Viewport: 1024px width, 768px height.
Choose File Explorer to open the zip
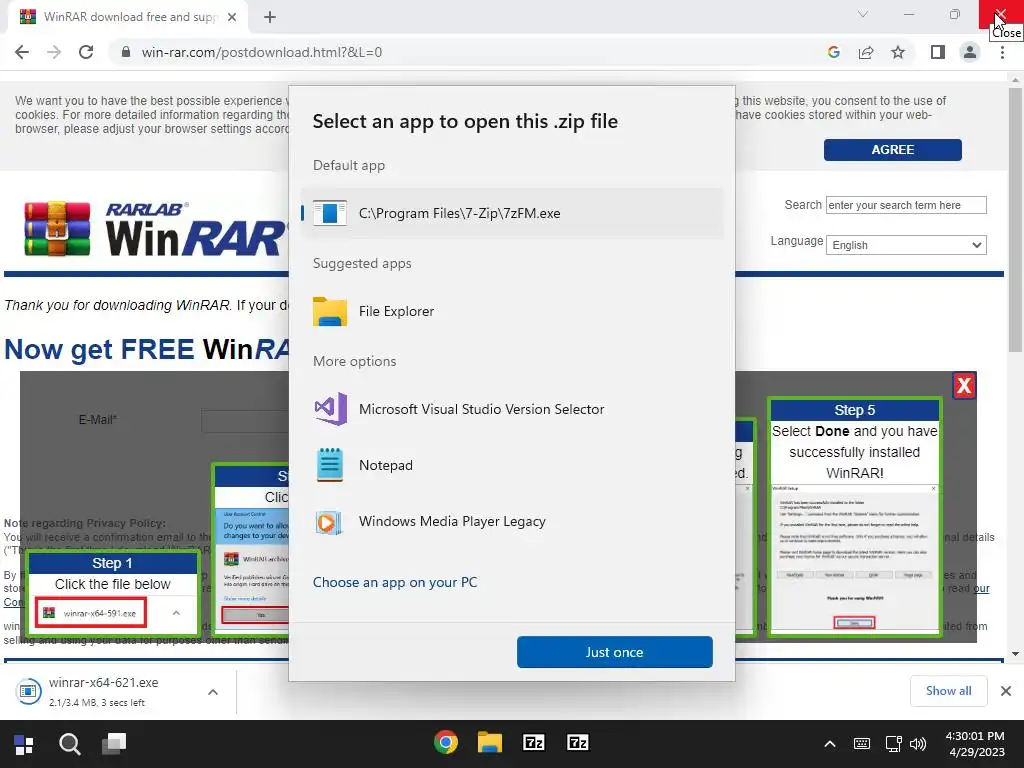coord(512,311)
